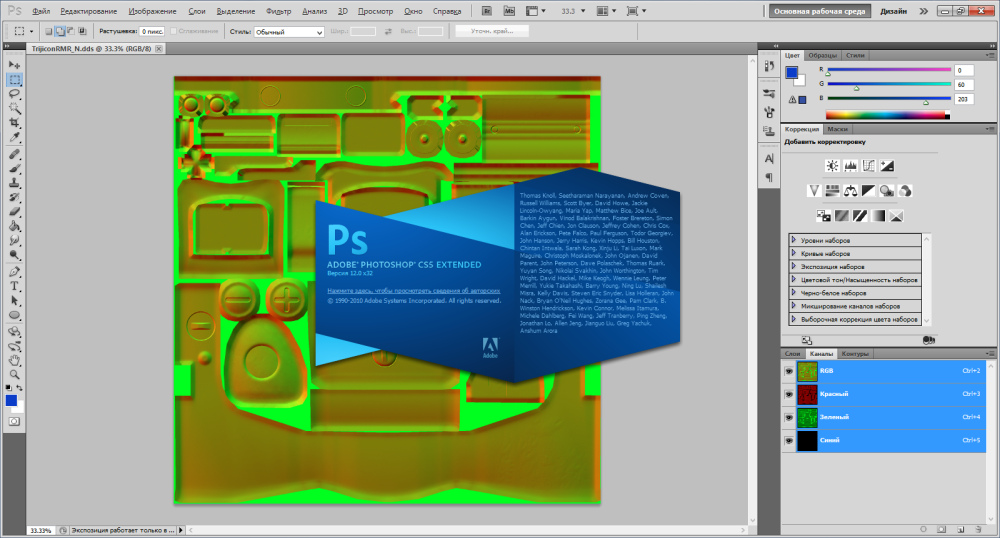This screenshot has width=1000, height=538.
Task: Add a Photo Filter adjustment
Action: [x=886, y=191]
